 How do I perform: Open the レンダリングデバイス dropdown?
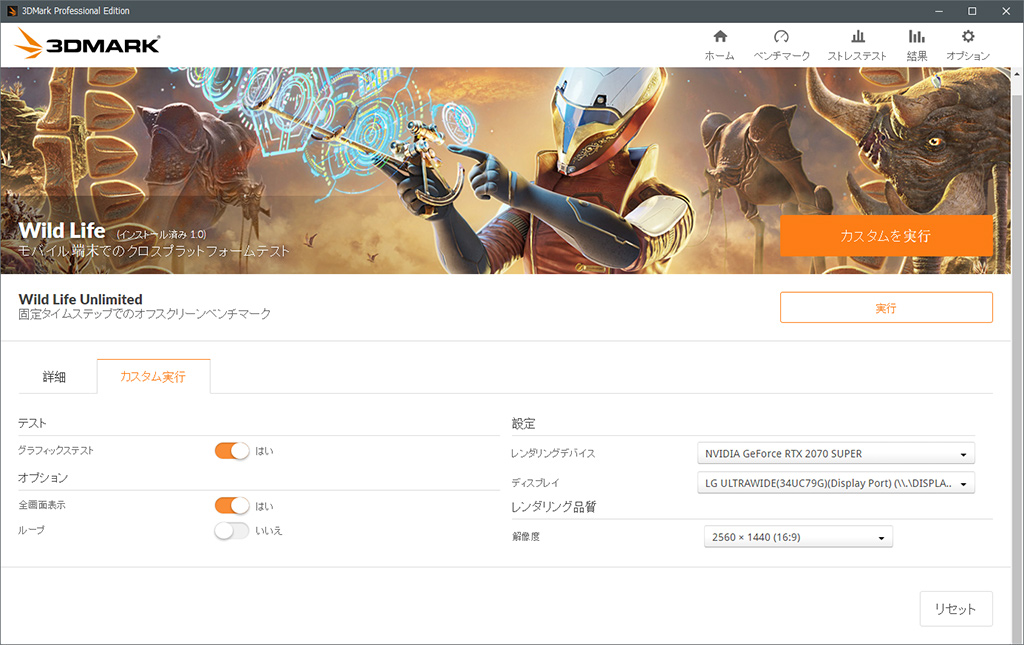tap(836, 454)
